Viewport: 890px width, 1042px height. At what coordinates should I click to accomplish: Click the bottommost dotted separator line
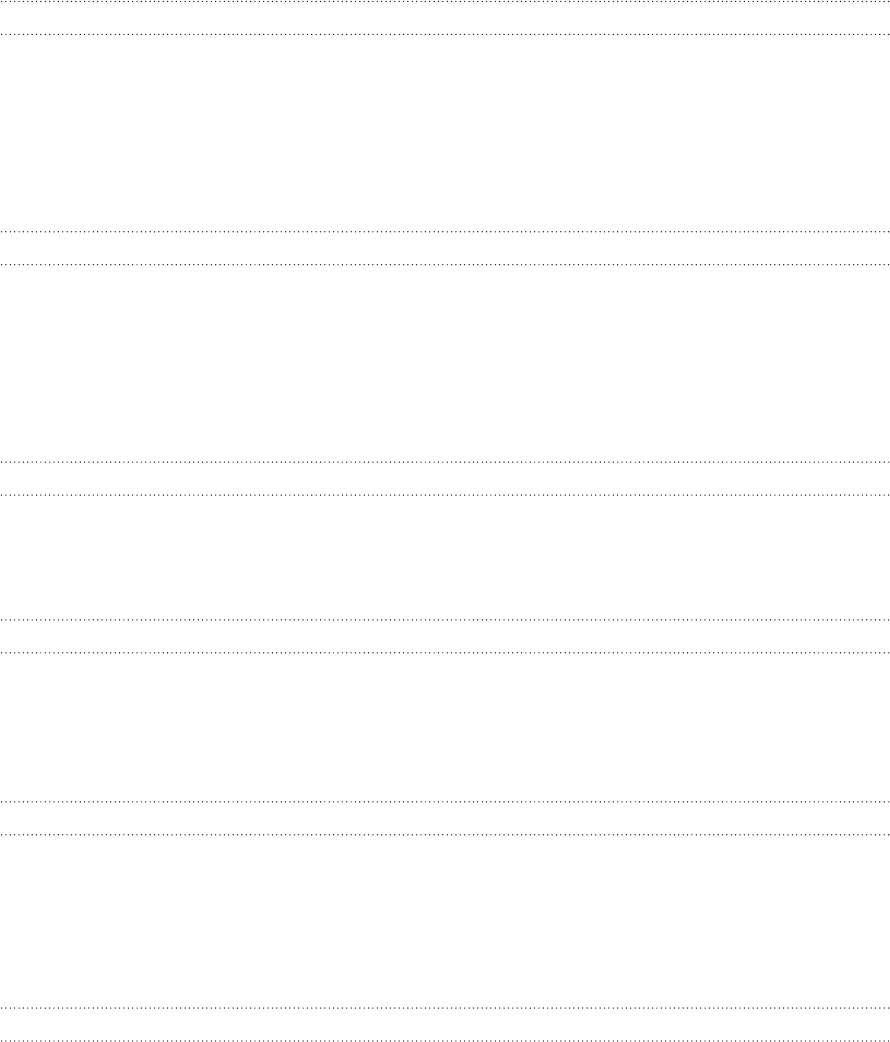tap(445, 1040)
